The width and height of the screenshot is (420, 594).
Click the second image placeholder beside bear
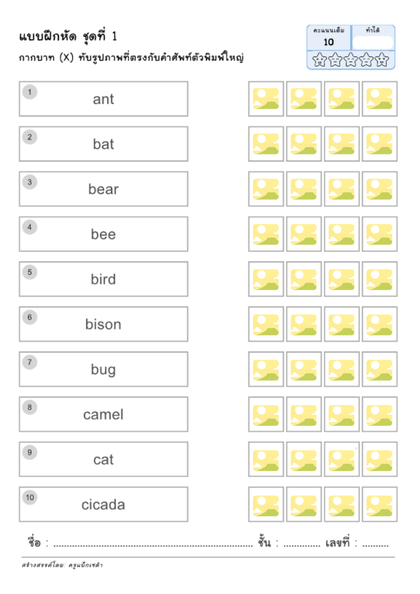pyautogui.click(x=304, y=189)
